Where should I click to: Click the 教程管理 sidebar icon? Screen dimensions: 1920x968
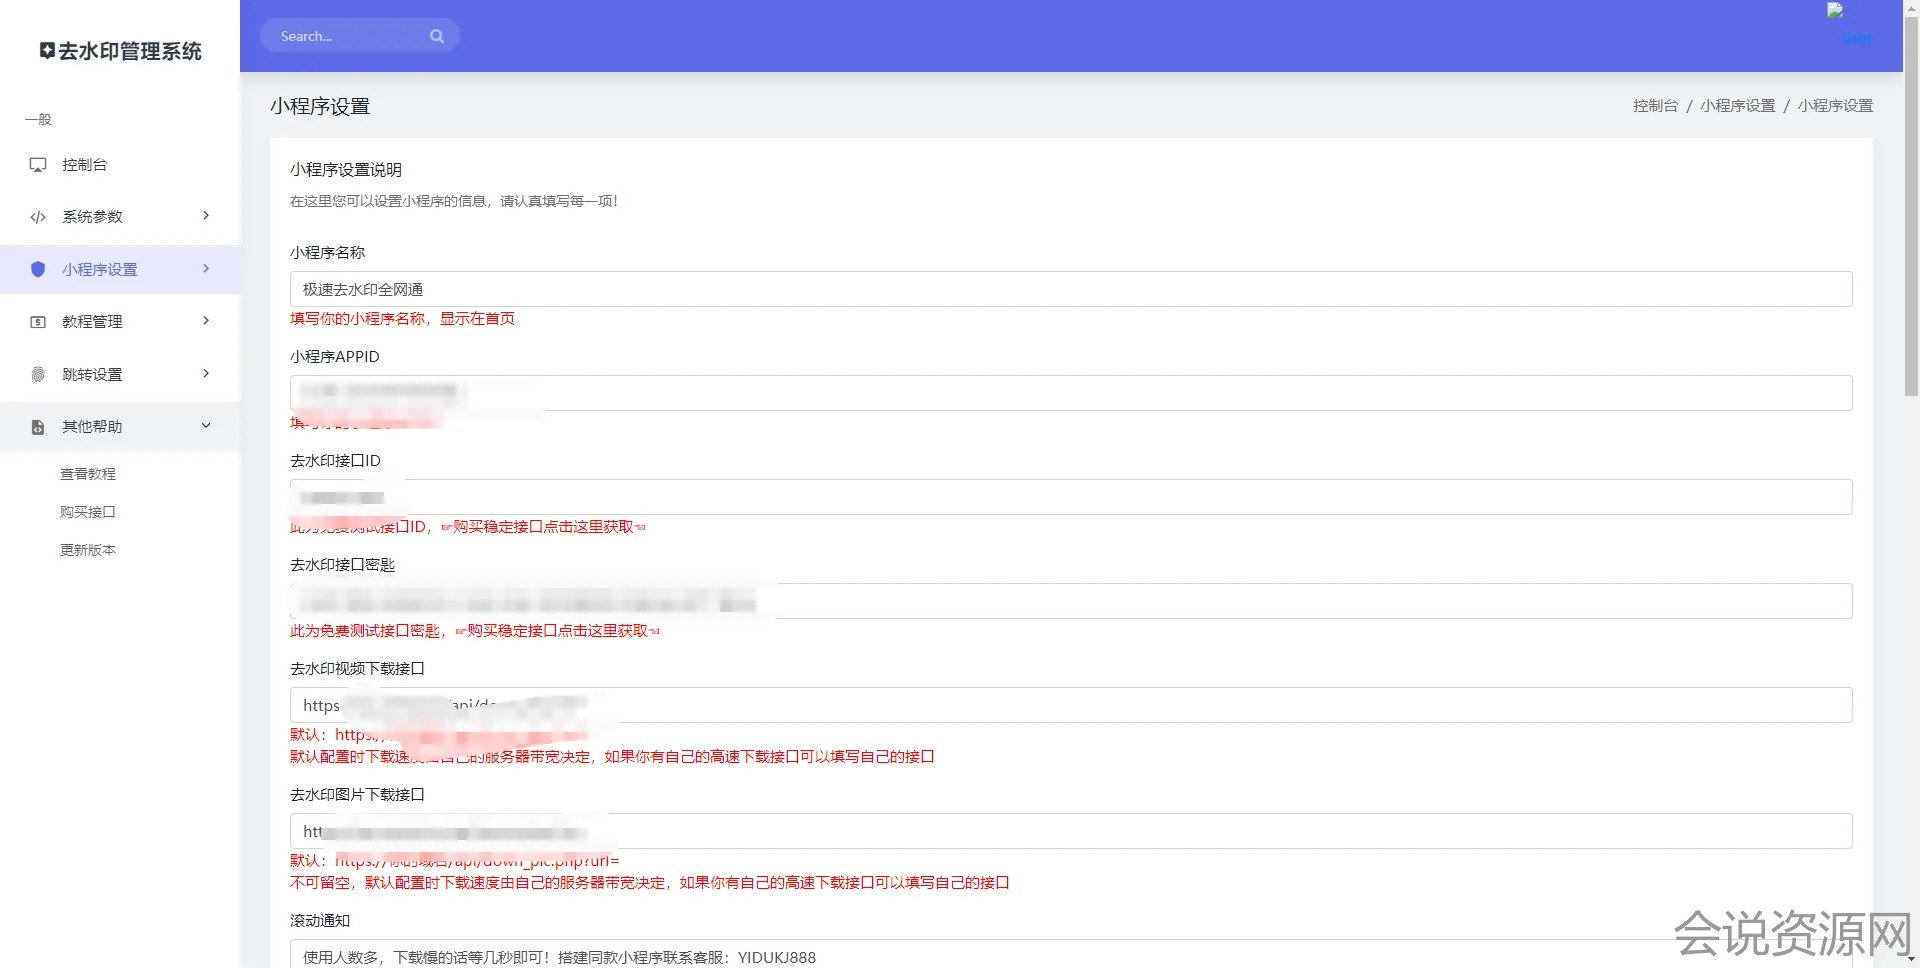38,322
